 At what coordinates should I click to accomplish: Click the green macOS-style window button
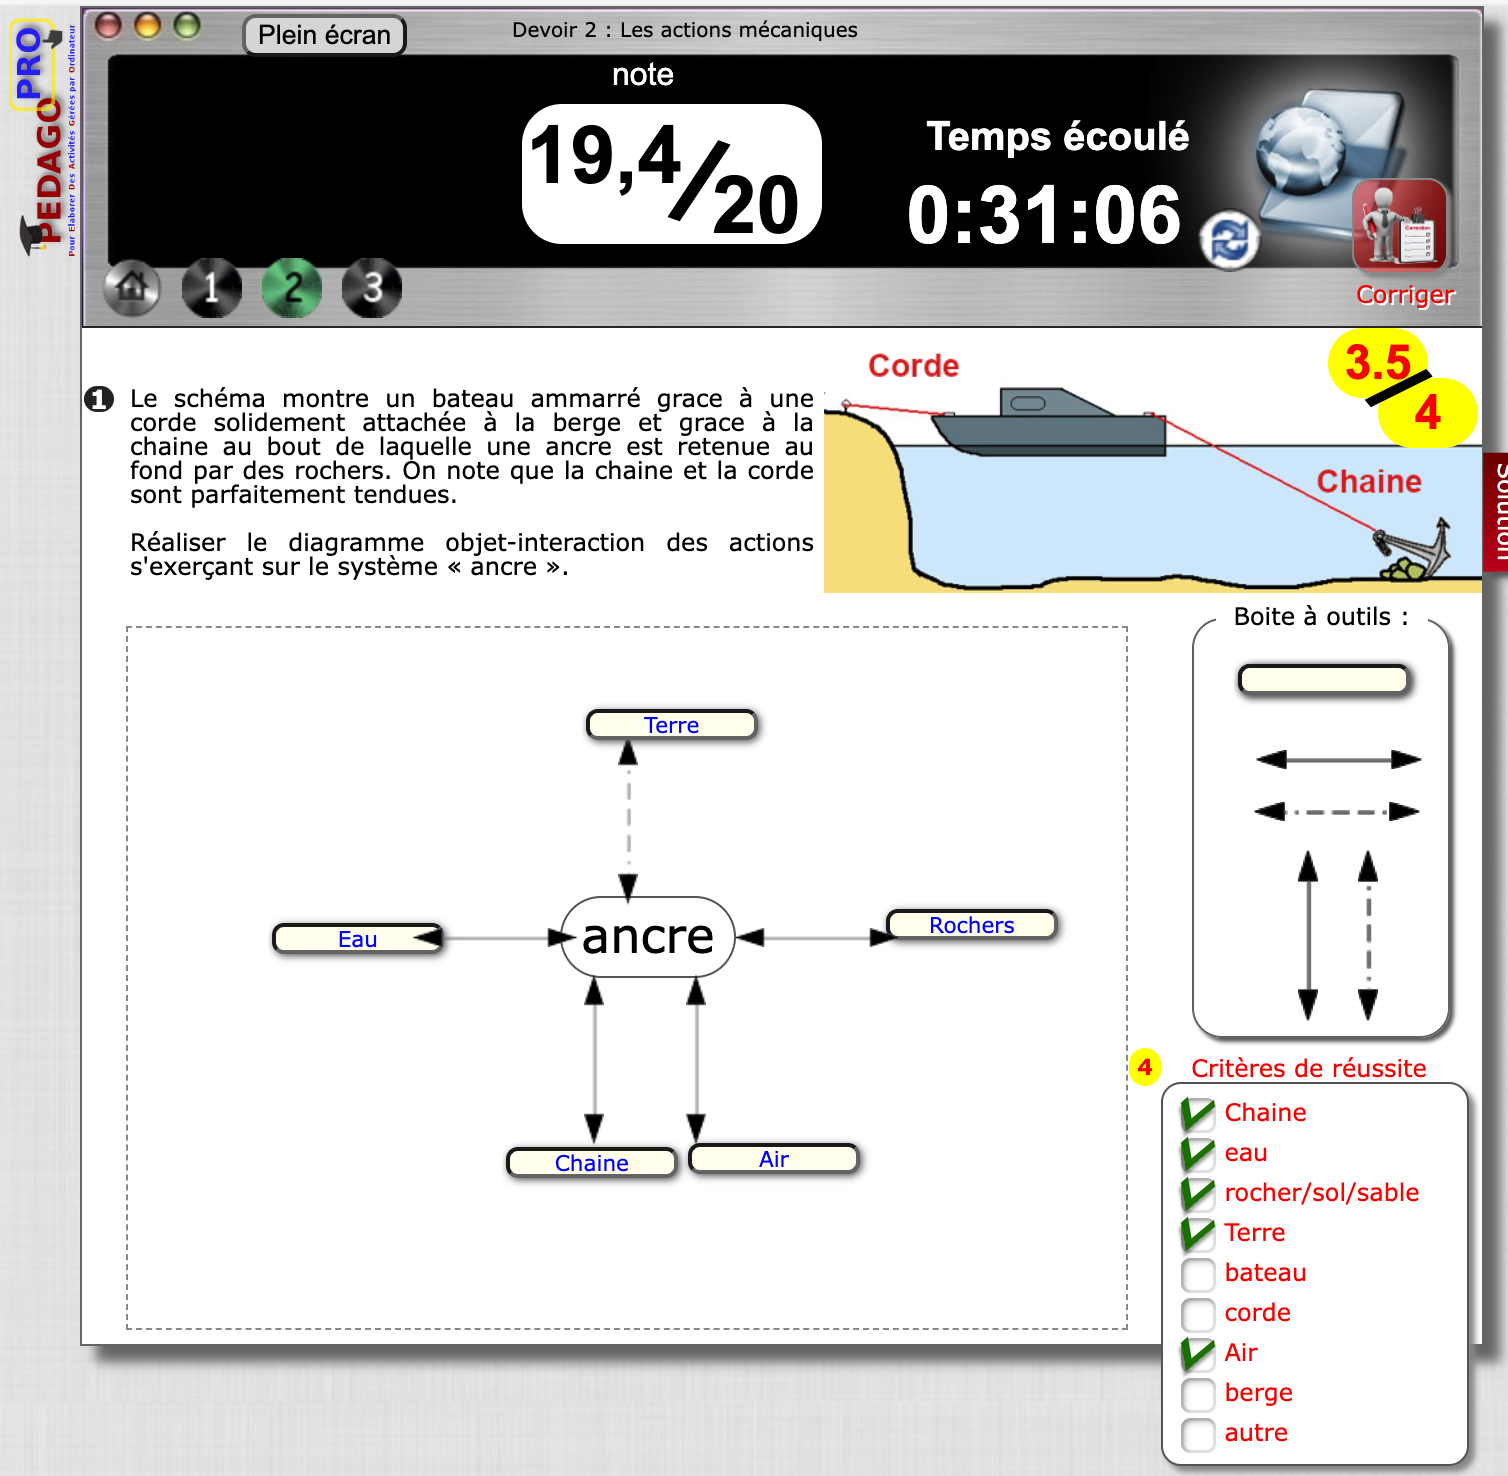pyautogui.click(x=187, y=26)
